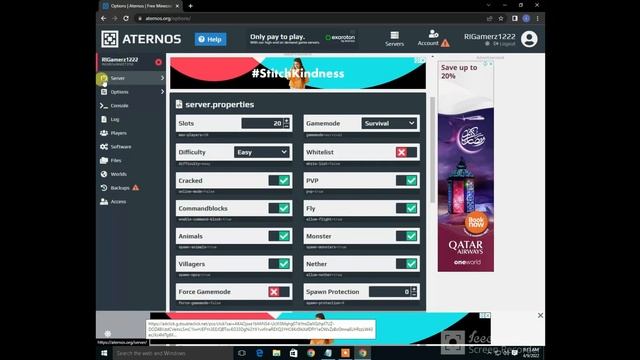Reload the page

[x=126, y=18]
